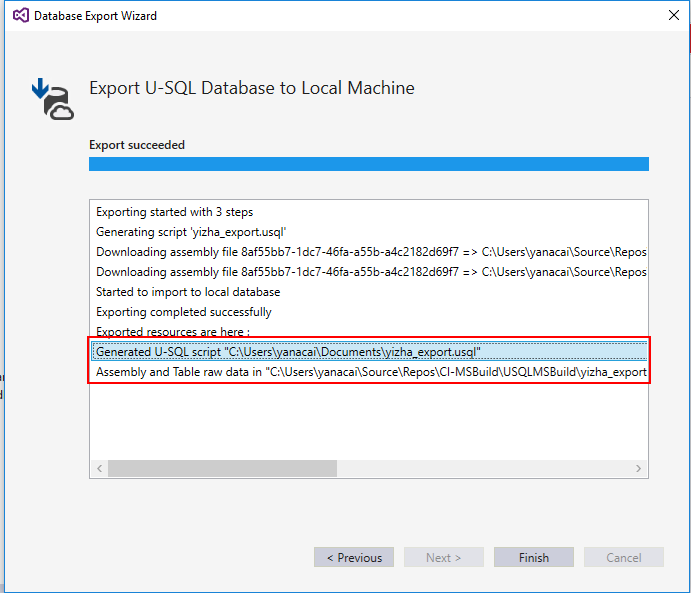Screen dimensions: 691x593
Task: Click the 'Export succeeded' status label
Action: pyautogui.click(x=137, y=145)
